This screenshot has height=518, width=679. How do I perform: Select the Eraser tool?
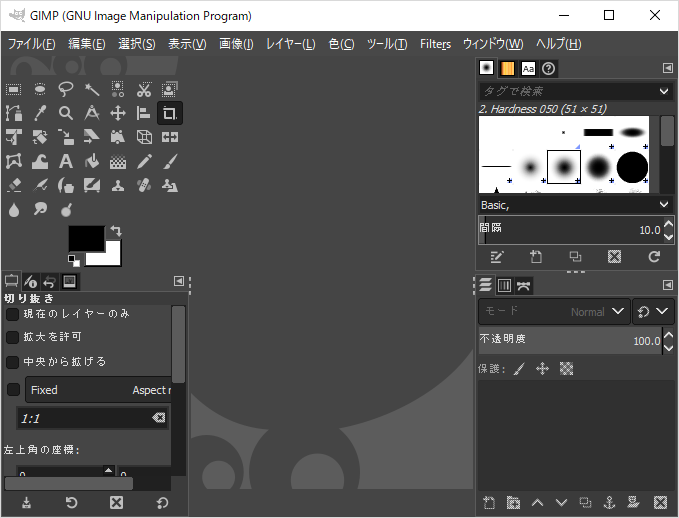13,185
